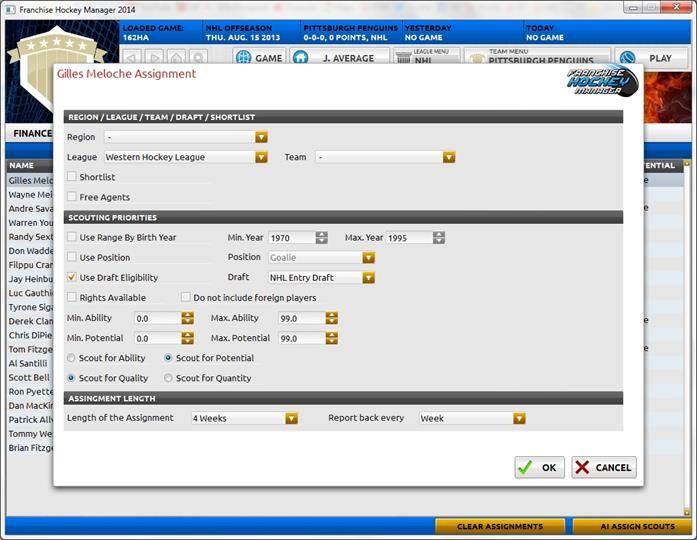This screenshot has height=540, width=697.
Task: Select scout Randy Sext in list
Action: 30,237
